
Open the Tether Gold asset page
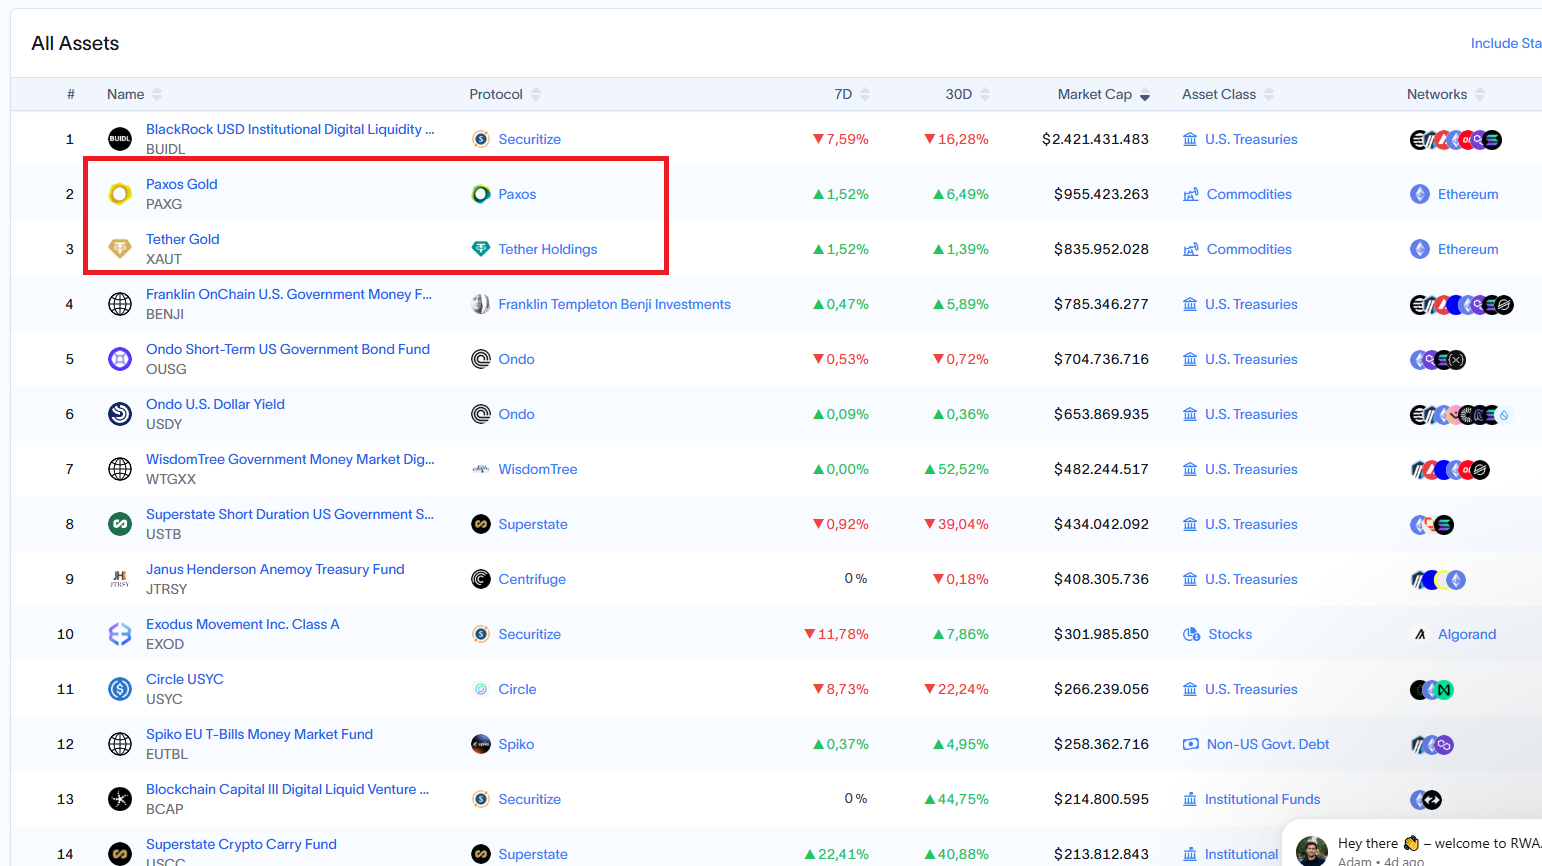[183, 239]
